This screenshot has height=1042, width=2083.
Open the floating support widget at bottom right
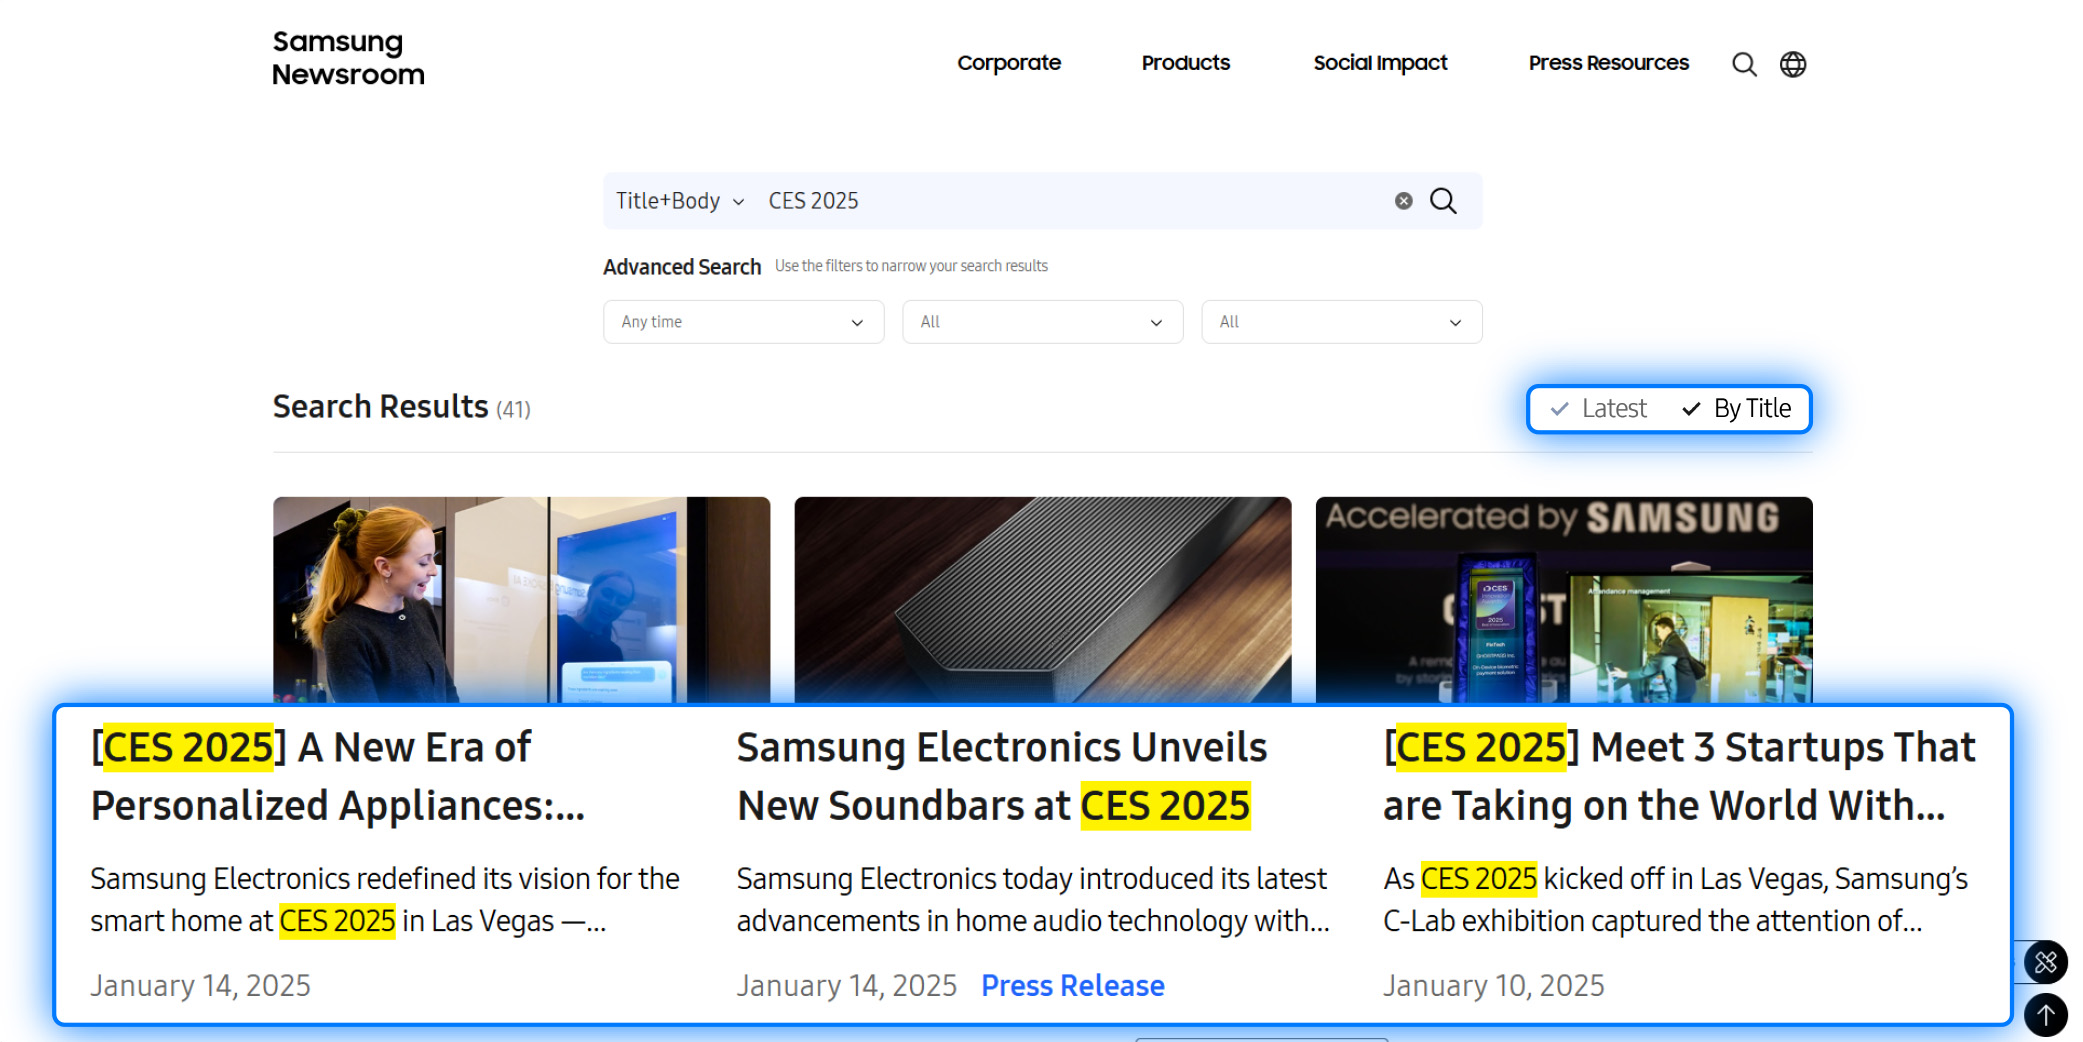pyautogui.click(x=2045, y=963)
